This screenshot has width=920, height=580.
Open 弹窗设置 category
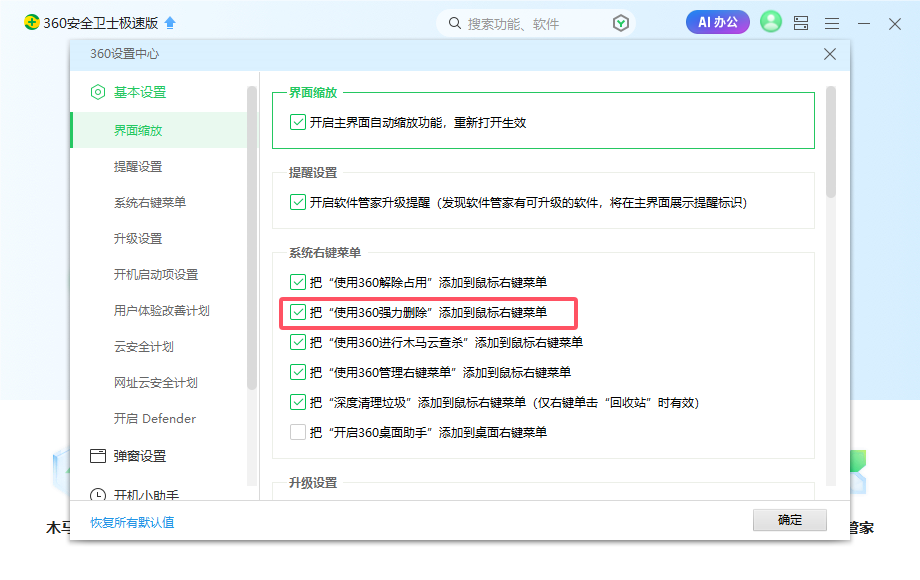(x=140, y=456)
